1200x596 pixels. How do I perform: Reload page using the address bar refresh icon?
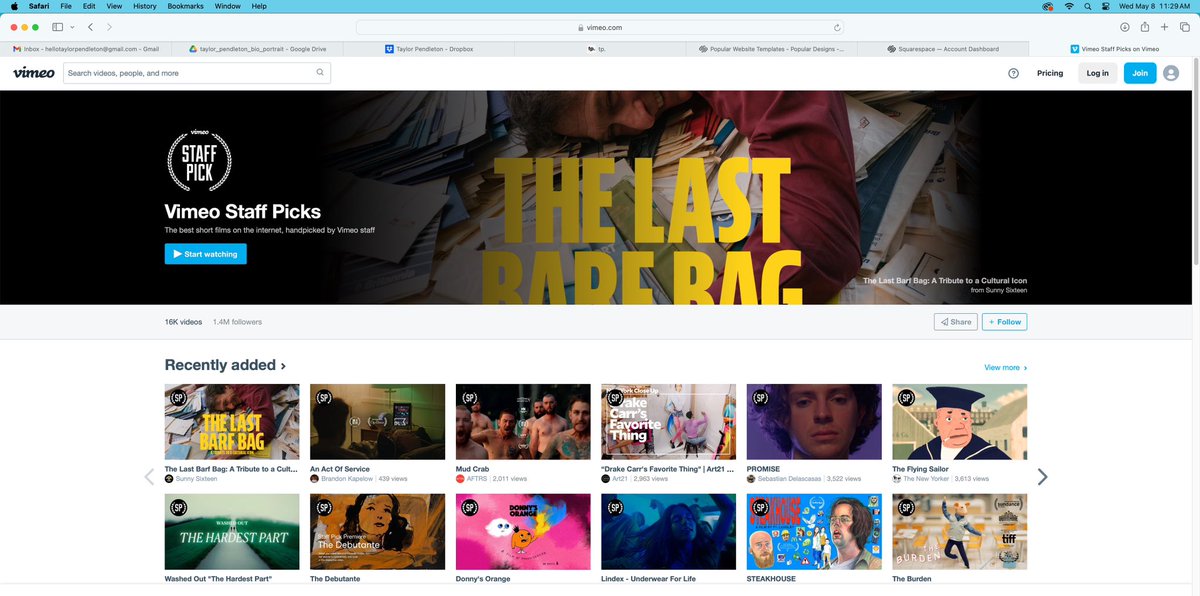click(837, 28)
